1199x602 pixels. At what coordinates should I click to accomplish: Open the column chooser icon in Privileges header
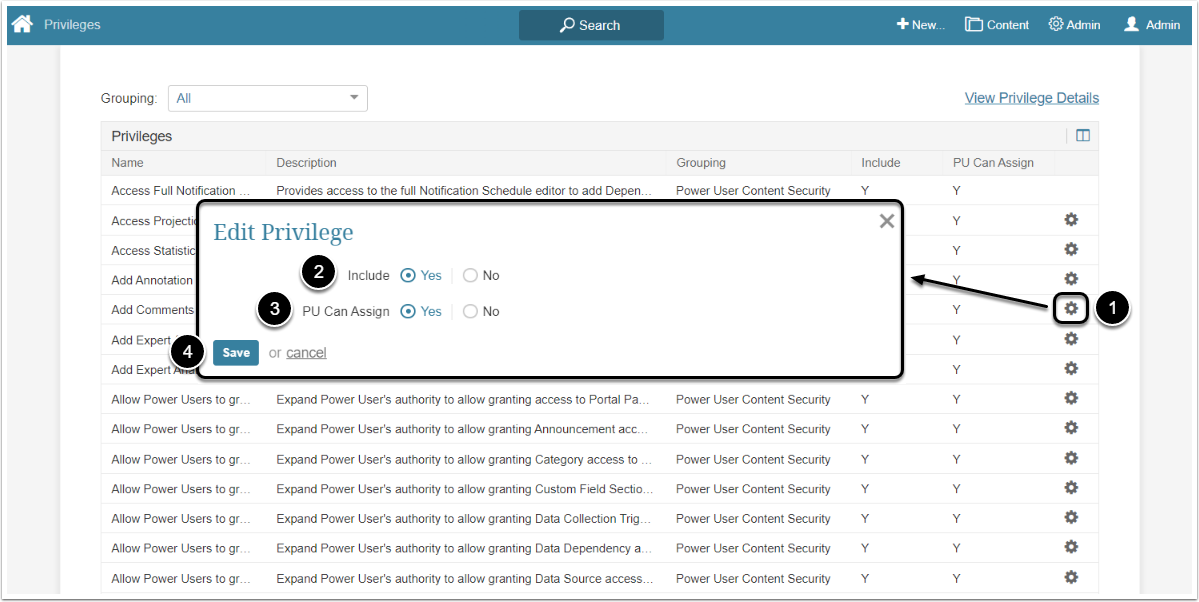tap(1082, 136)
